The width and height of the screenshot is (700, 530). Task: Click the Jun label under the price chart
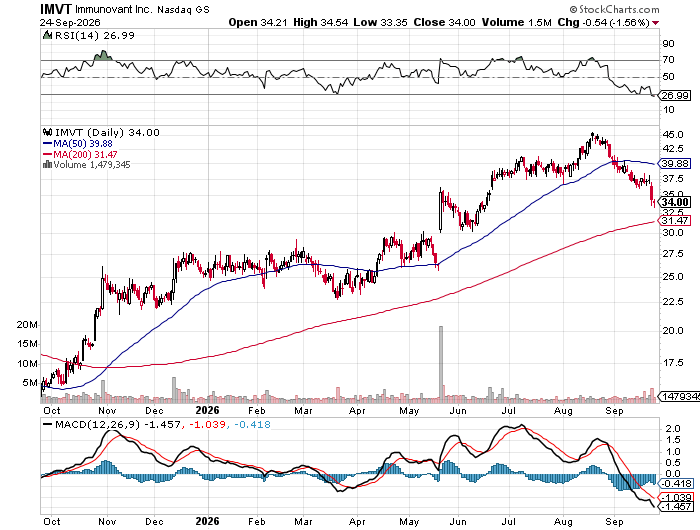pyautogui.click(x=458, y=411)
